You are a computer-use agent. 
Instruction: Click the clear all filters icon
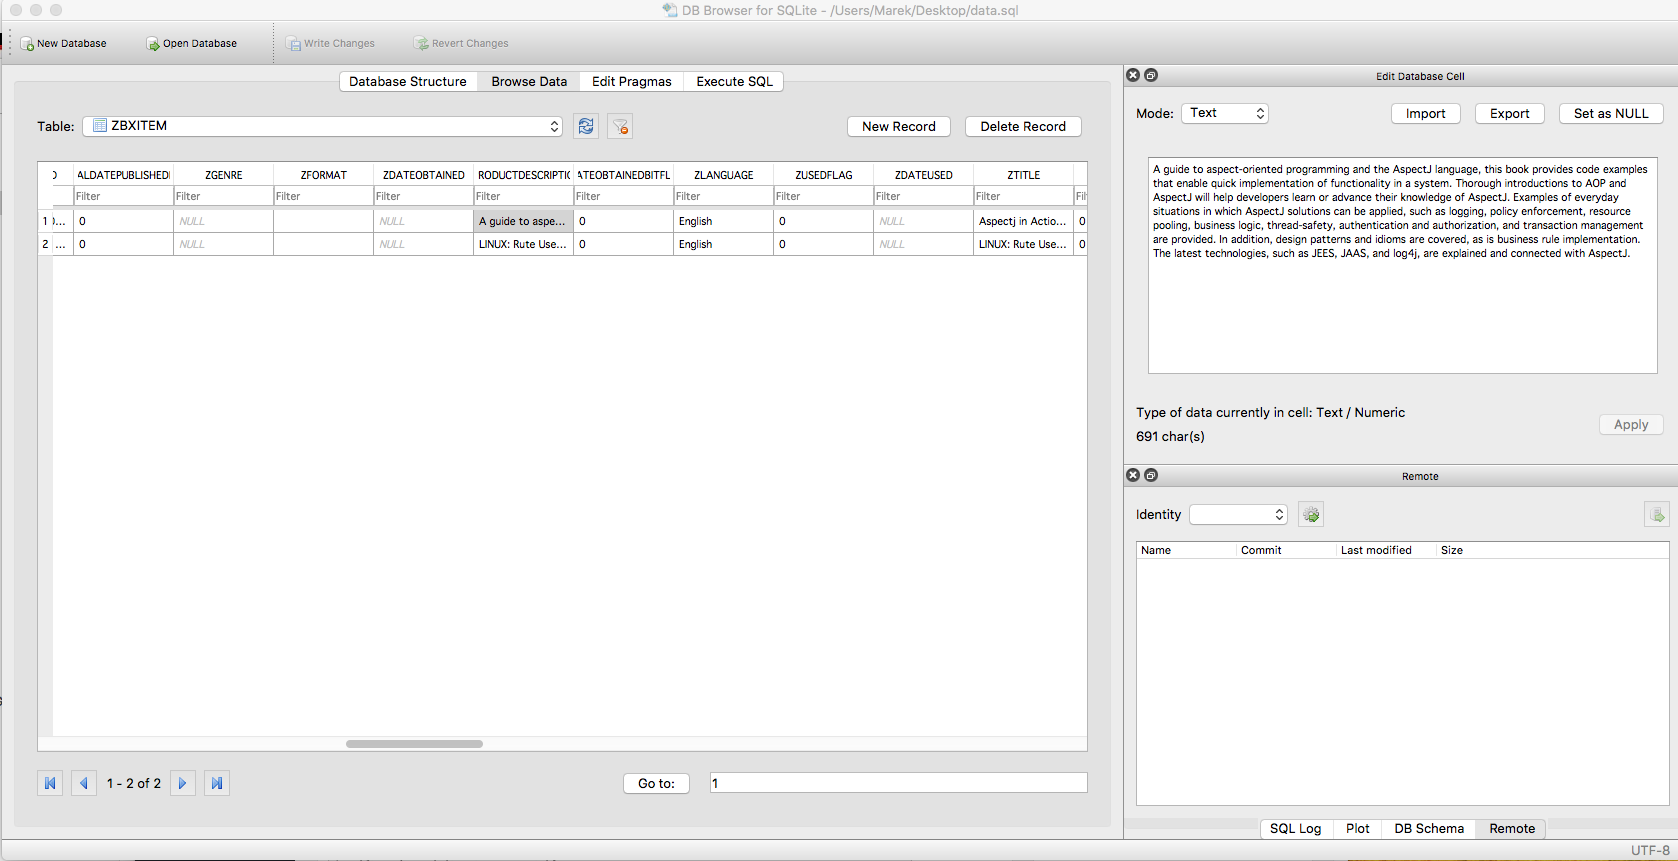tap(620, 126)
